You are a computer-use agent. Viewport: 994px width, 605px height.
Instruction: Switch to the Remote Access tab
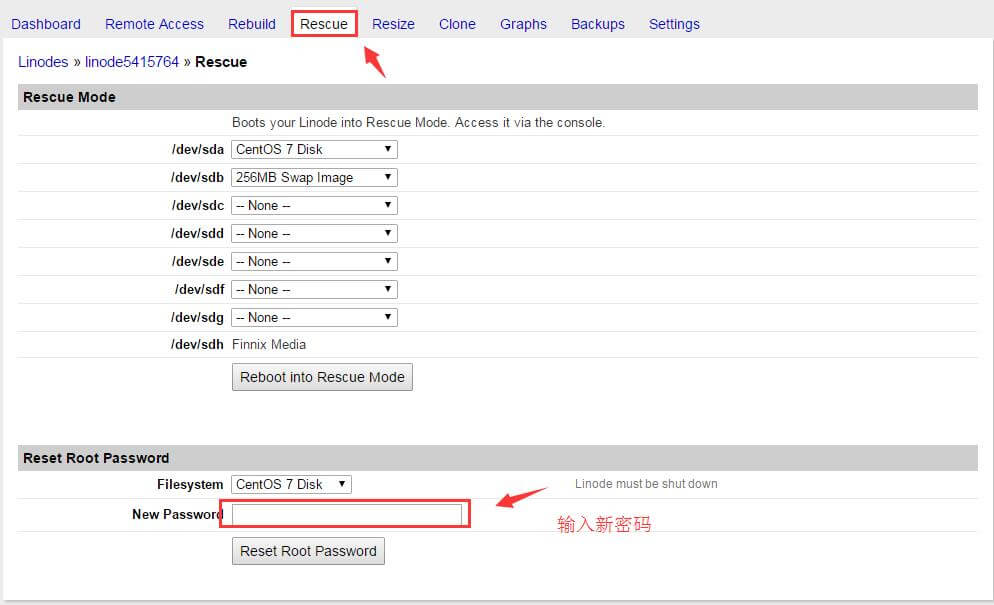coord(154,24)
